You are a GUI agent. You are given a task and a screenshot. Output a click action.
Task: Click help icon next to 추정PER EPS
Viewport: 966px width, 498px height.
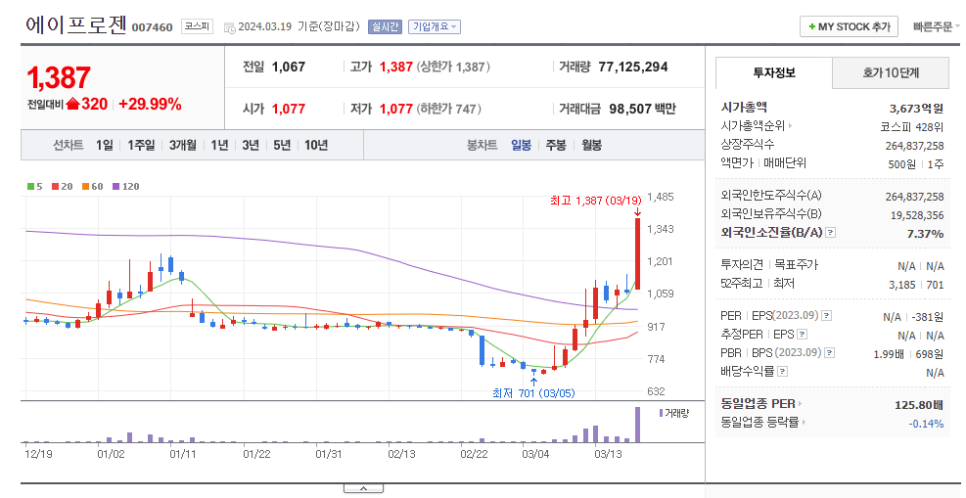click(x=802, y=335)
